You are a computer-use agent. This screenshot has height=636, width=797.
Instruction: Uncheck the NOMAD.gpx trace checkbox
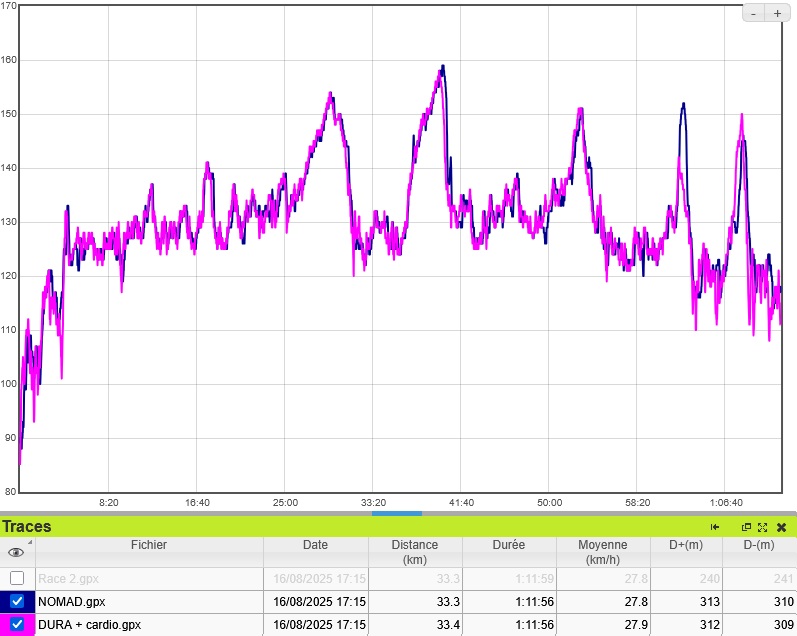pos(17,602)
